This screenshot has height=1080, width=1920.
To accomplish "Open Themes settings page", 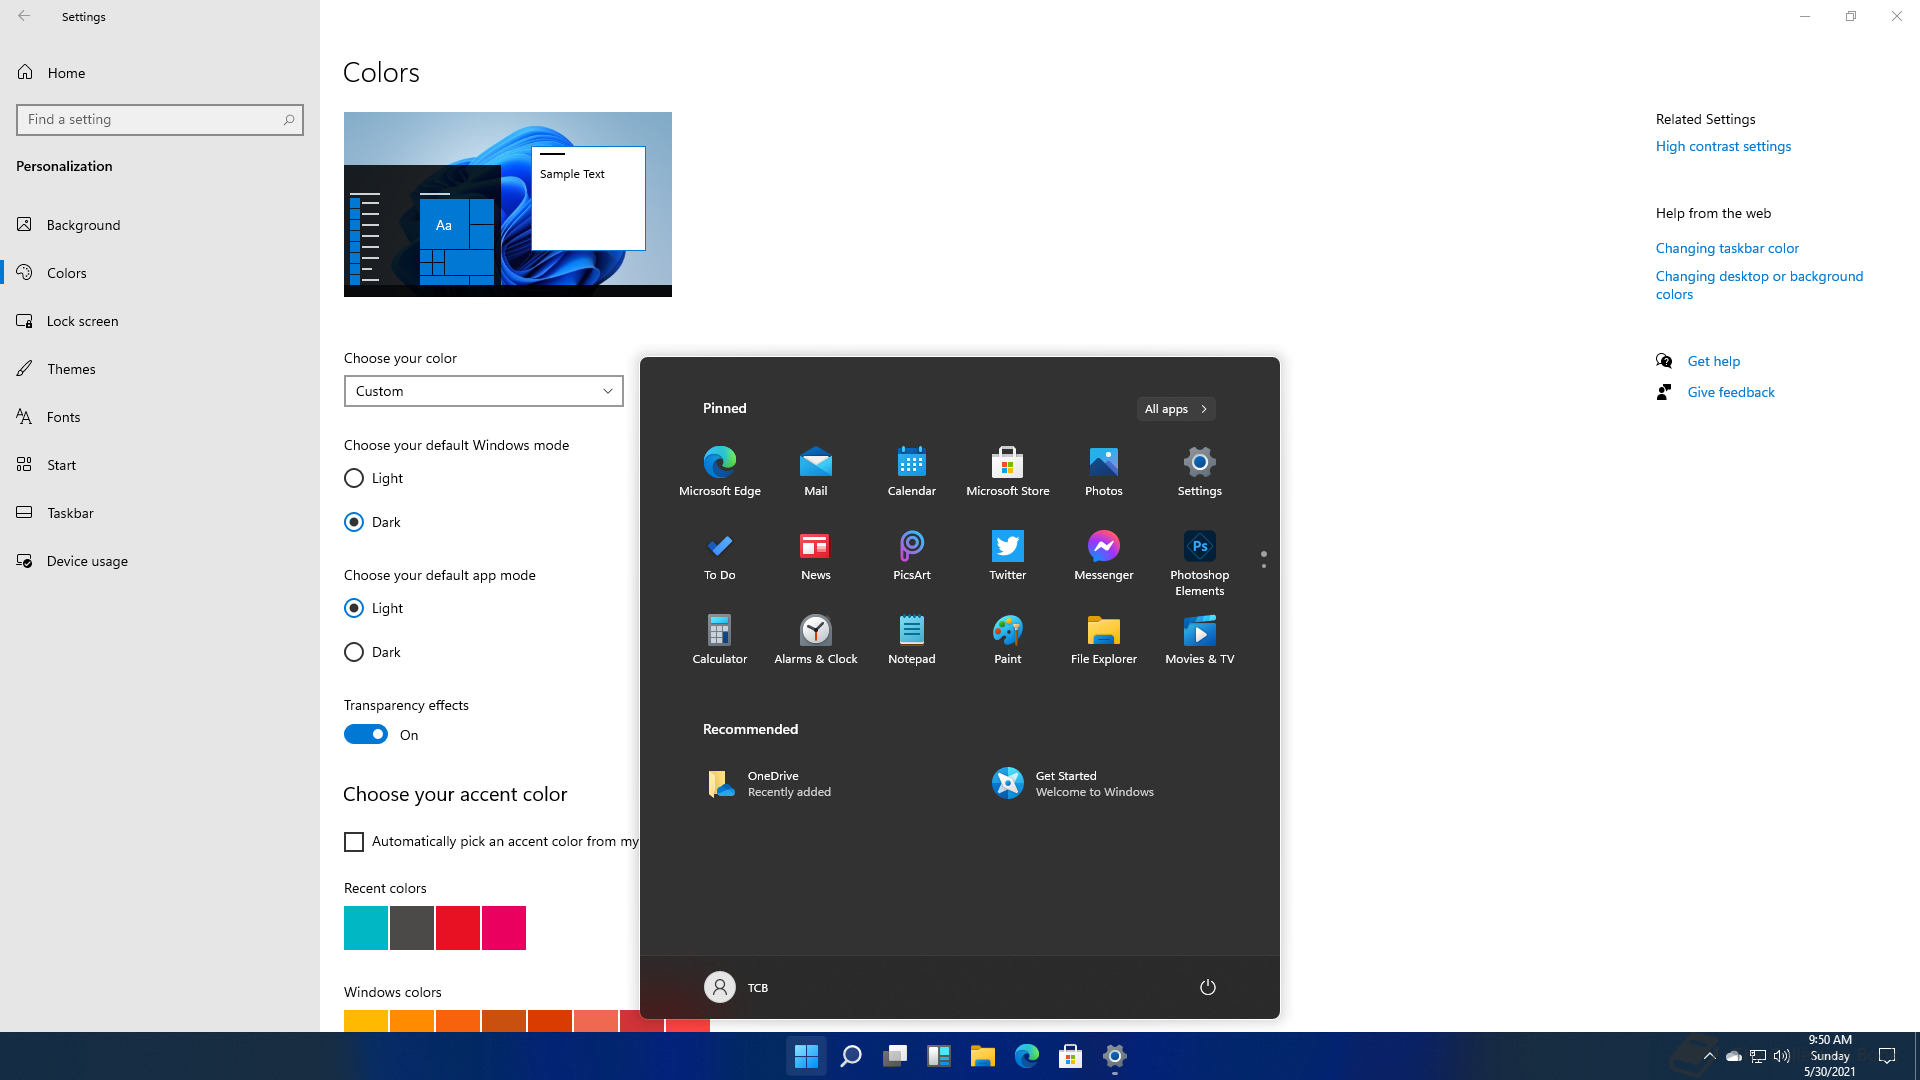I will point(160,369).
